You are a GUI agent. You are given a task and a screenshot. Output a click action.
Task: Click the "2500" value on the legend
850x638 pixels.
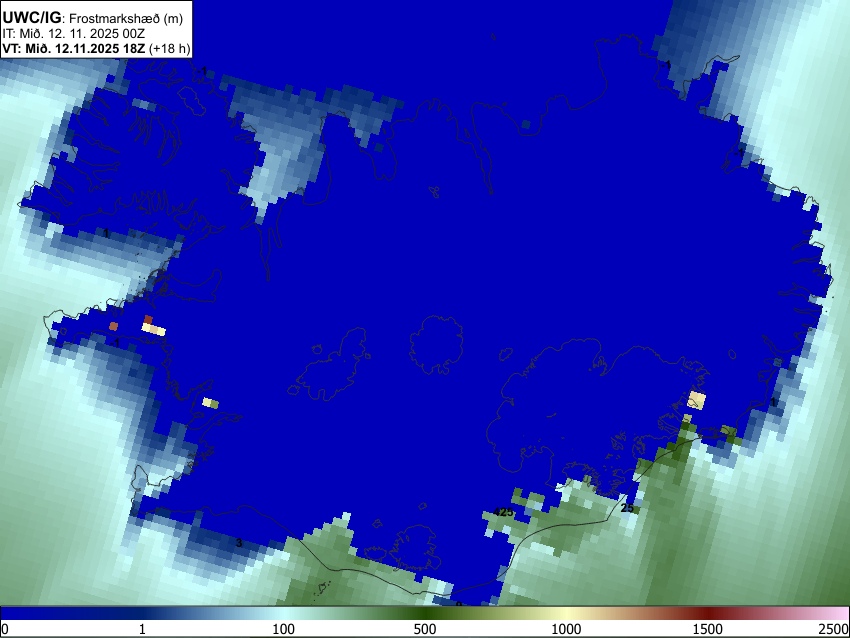pos(834,629)
